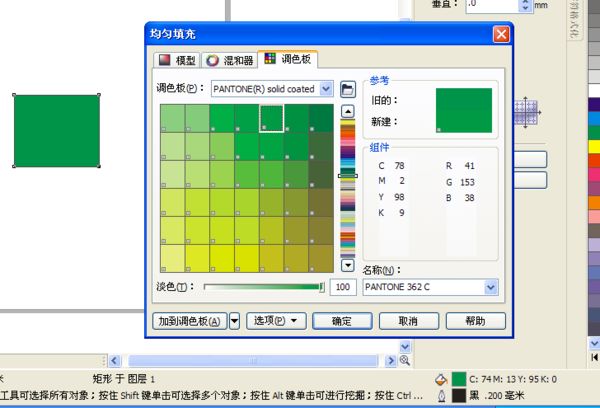Select the highlighted PANTONE 362 C swatch
Viewport: 600px width, 408px height.
272,118
